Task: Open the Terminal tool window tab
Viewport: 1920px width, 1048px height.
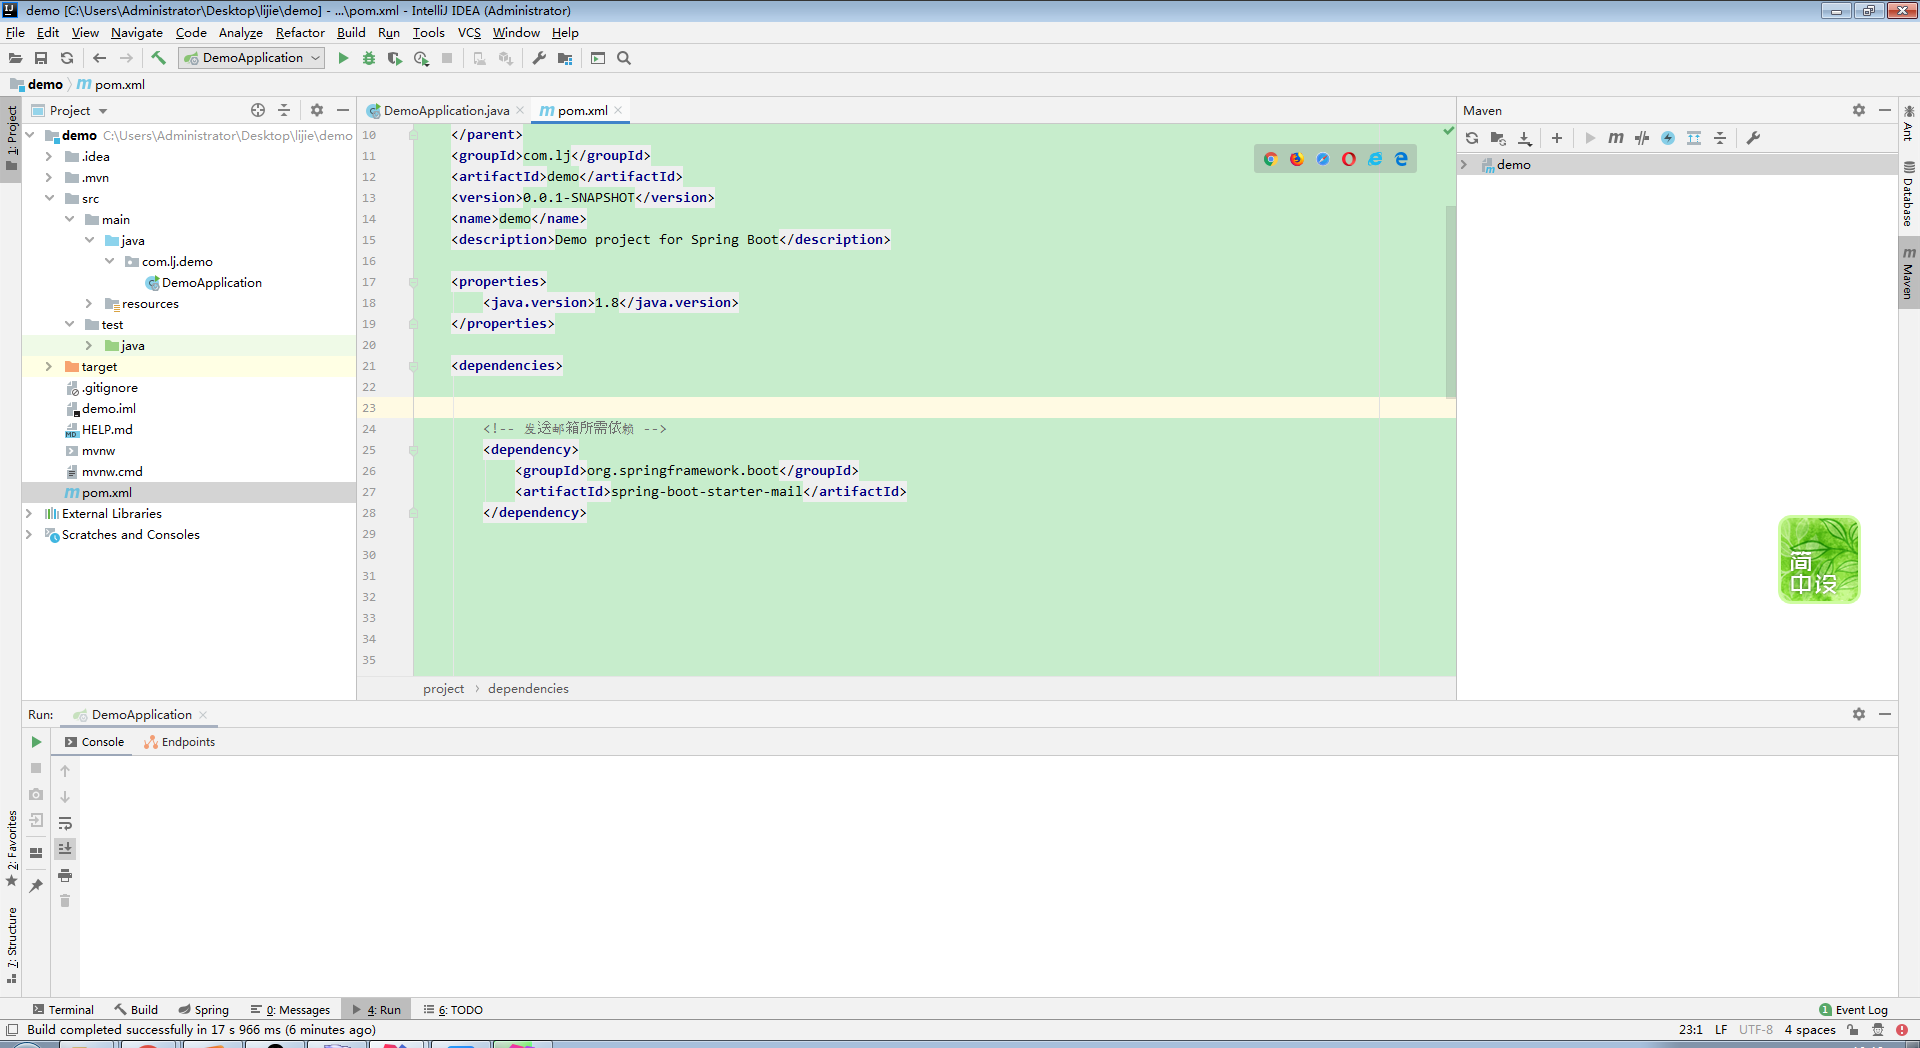Action: point(63,1009)
